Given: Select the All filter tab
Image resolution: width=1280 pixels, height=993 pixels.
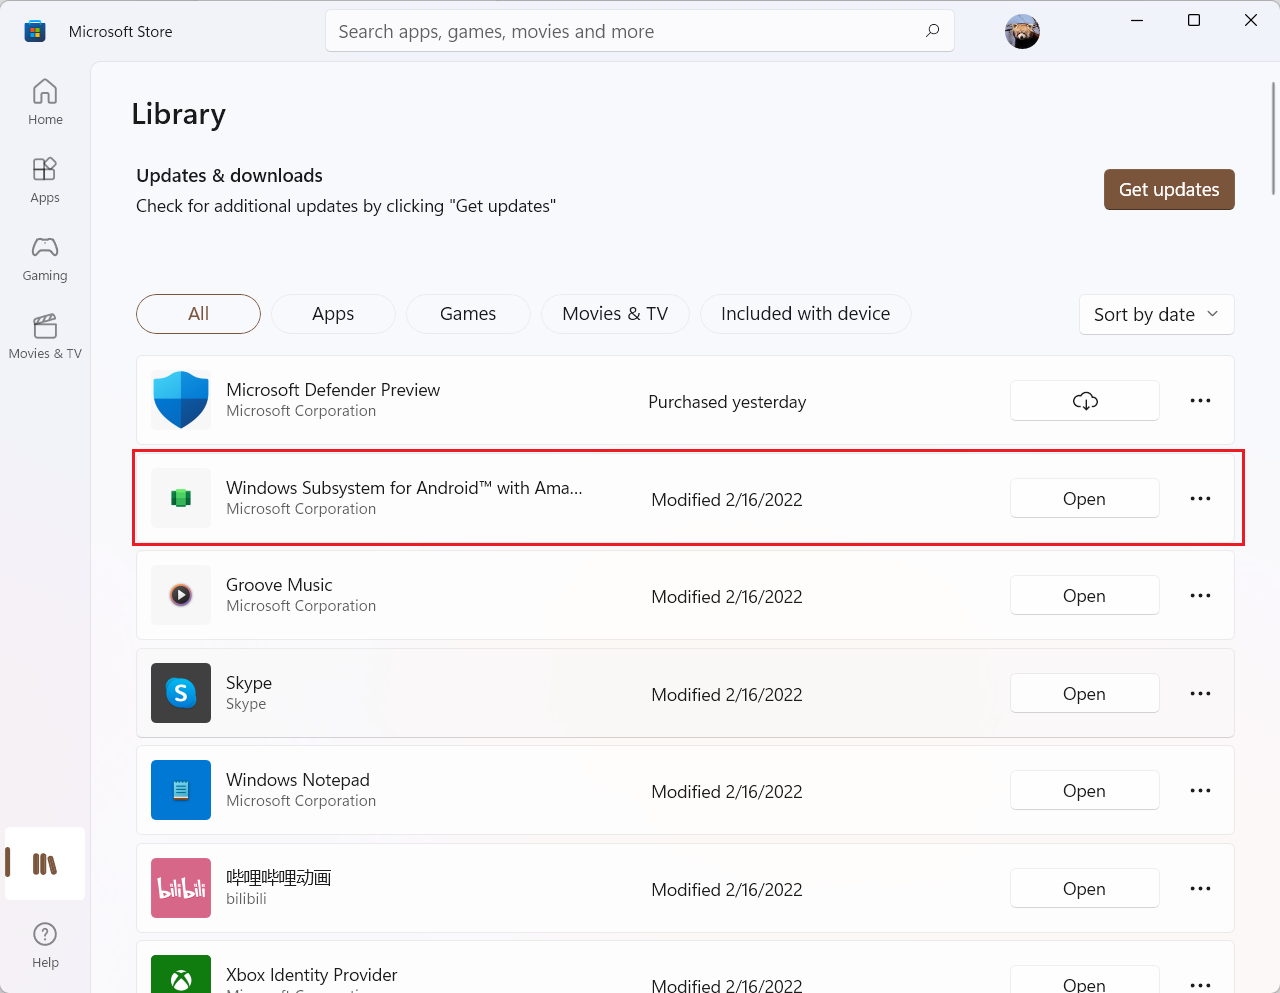Looking at the screenshot, I should pyautogui.click(x=198, y=314).
